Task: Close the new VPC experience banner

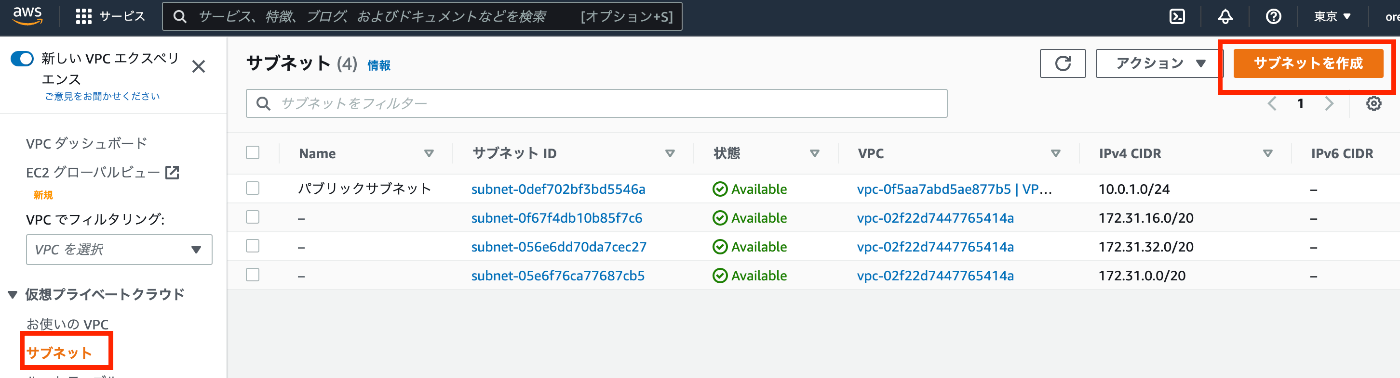Action: tap(198, 66)
